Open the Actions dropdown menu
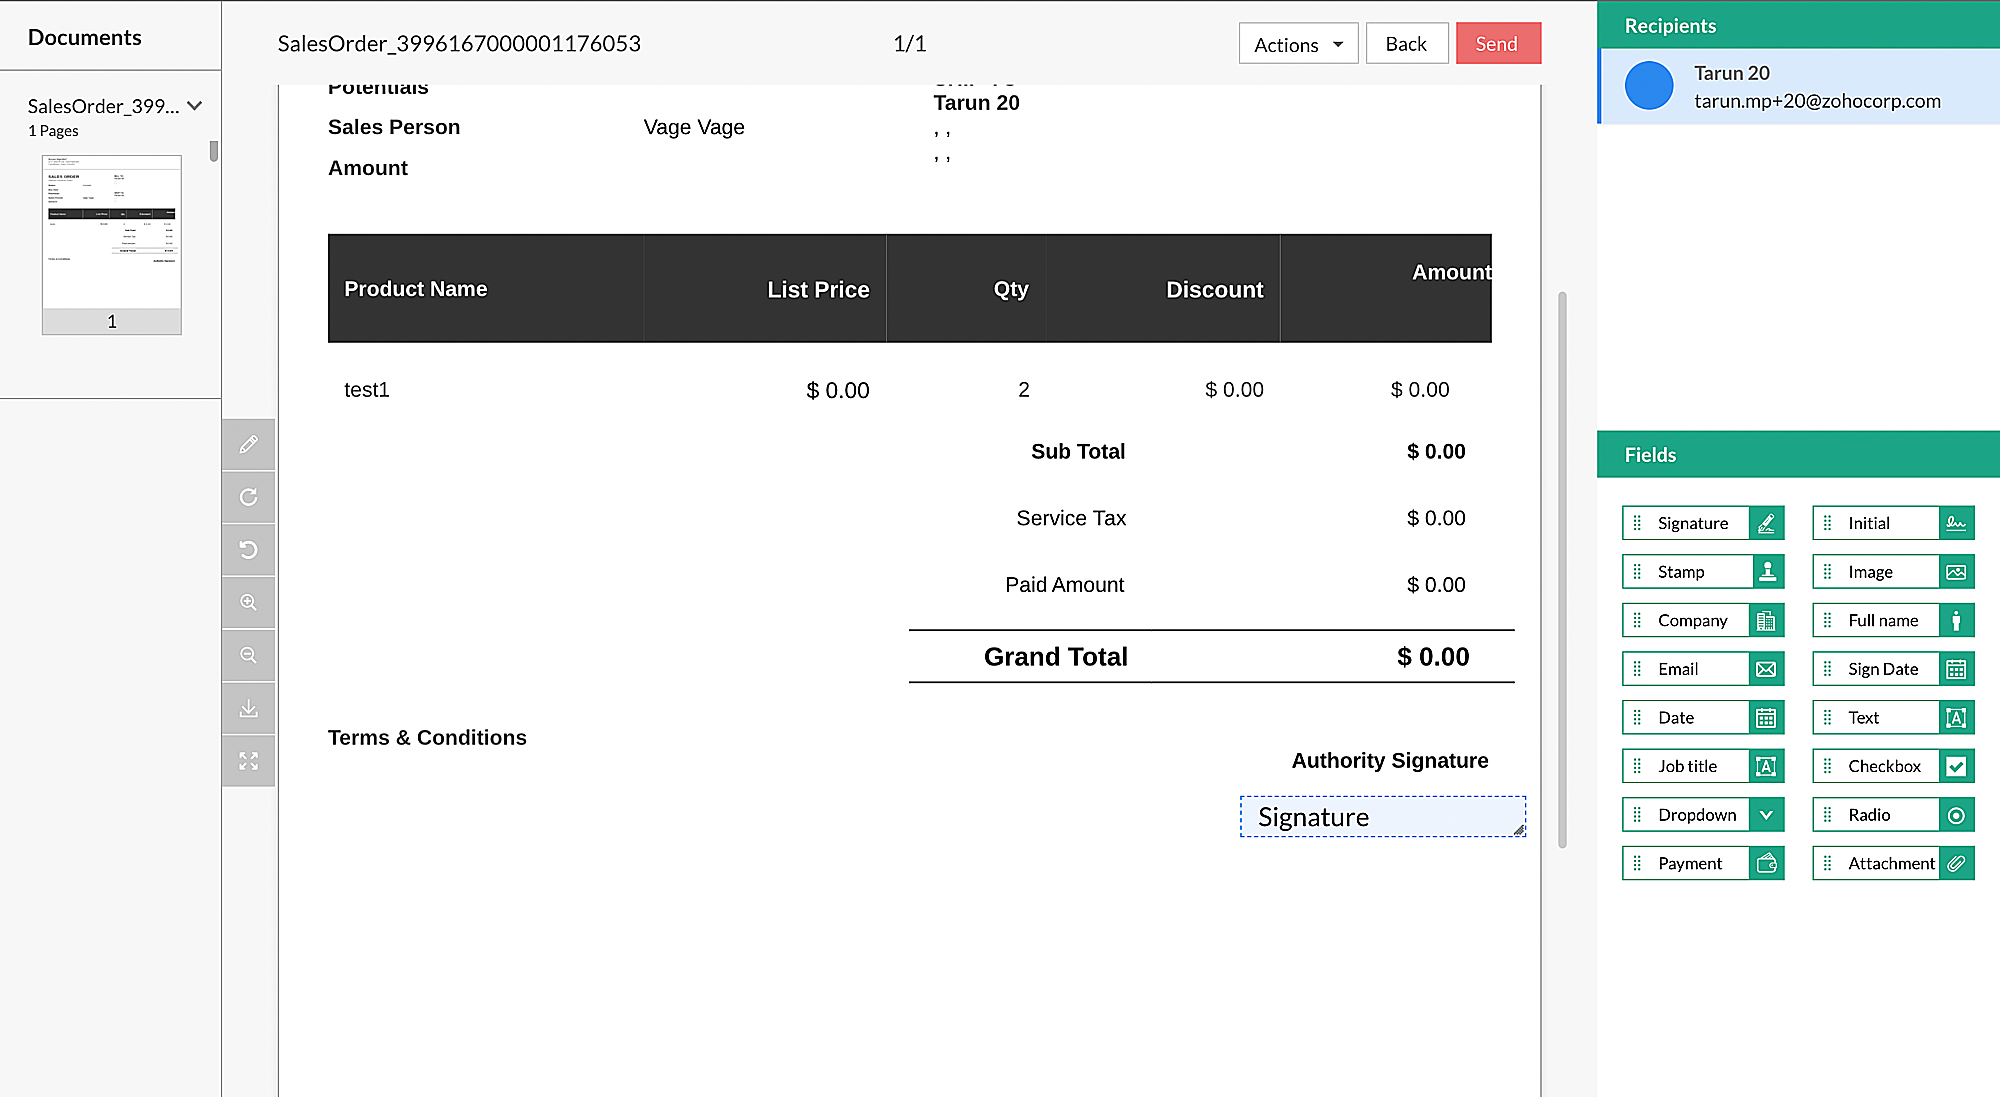Viewport: 2000px width, 1097px height. click(1298, 44)
